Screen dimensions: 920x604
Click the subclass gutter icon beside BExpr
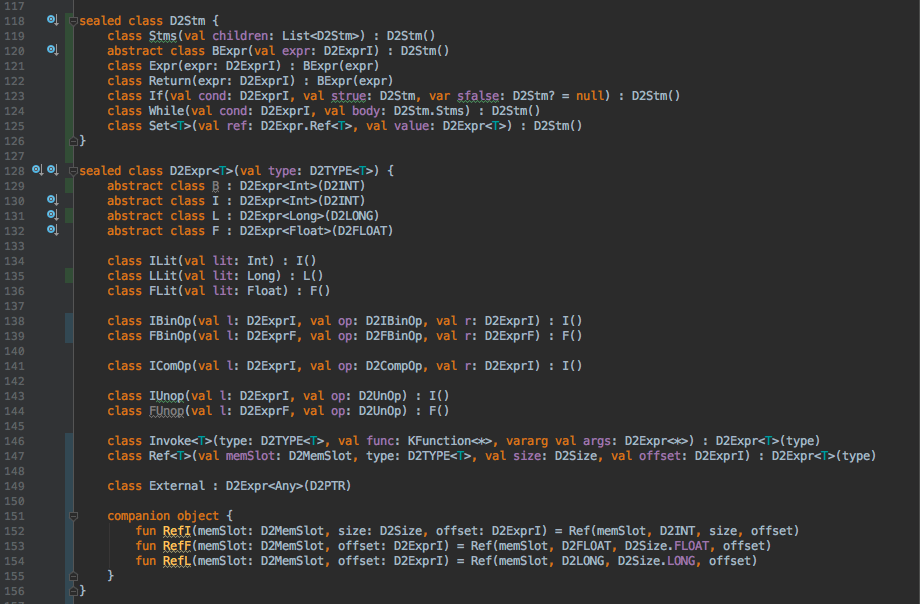(x=52, y=50)
